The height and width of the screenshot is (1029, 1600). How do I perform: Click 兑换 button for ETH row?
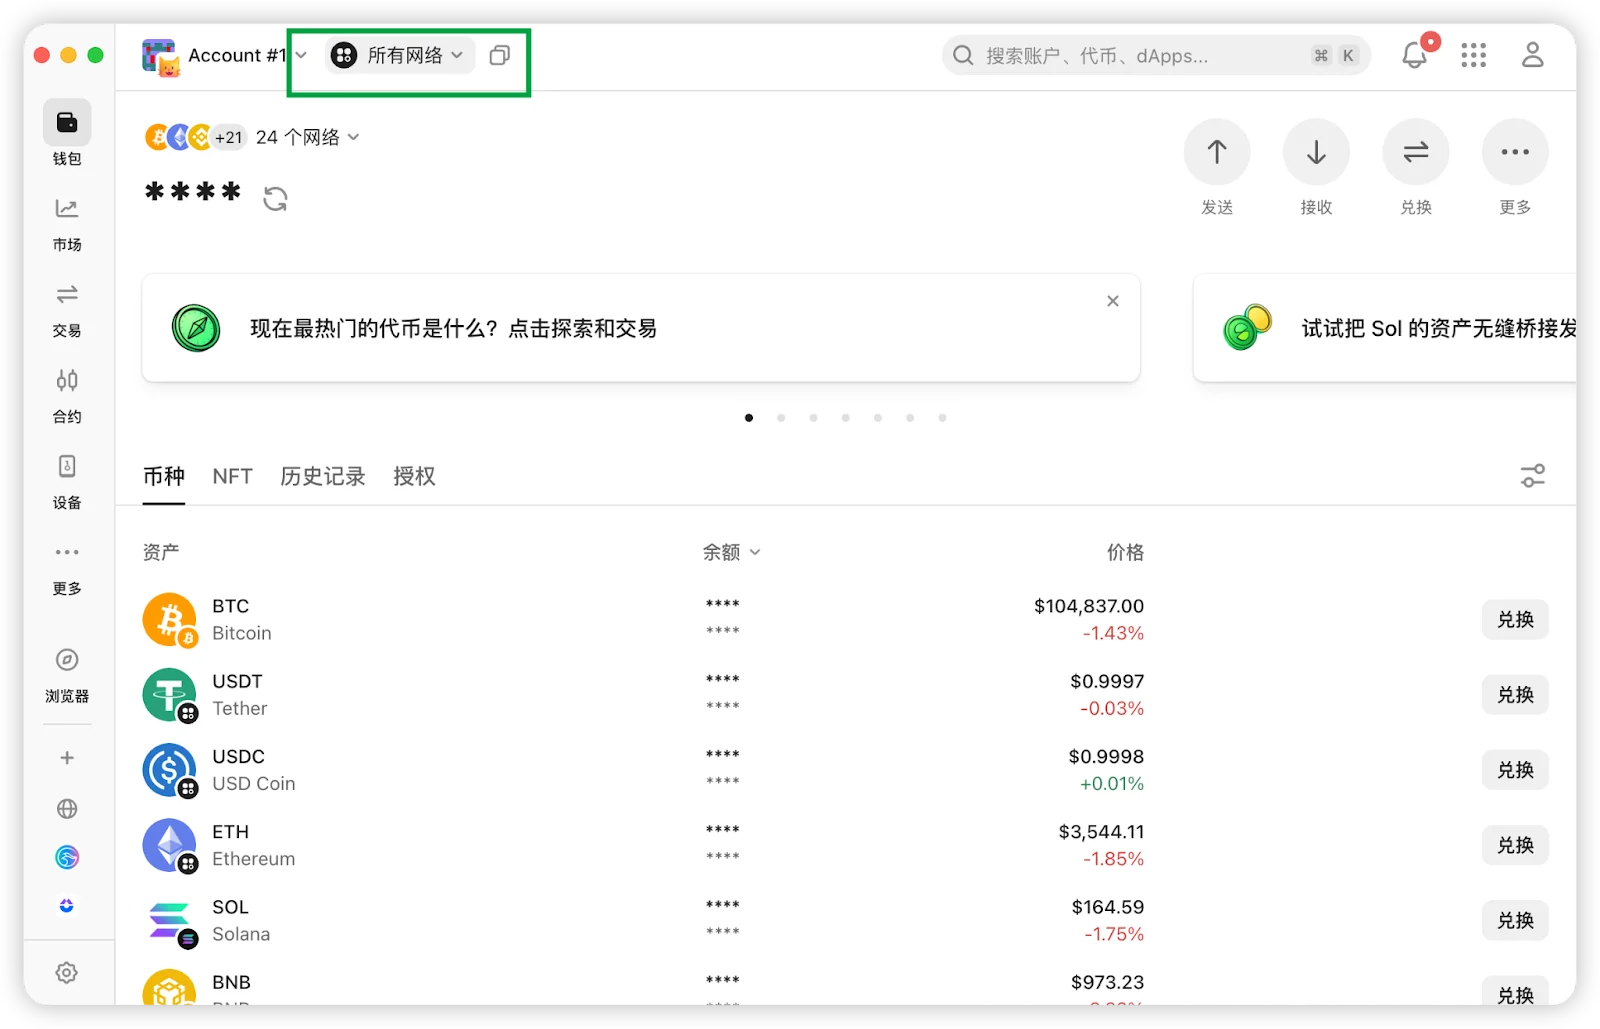[x=1514, y=846]
